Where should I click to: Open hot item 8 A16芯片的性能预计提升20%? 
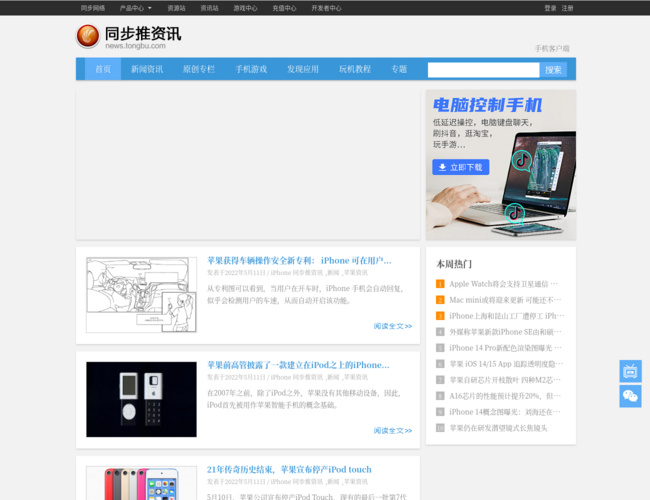tap(505, 396)
